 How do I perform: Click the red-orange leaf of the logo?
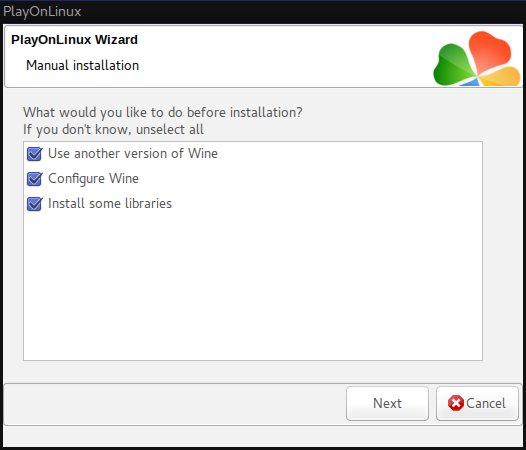click(489, 51)
